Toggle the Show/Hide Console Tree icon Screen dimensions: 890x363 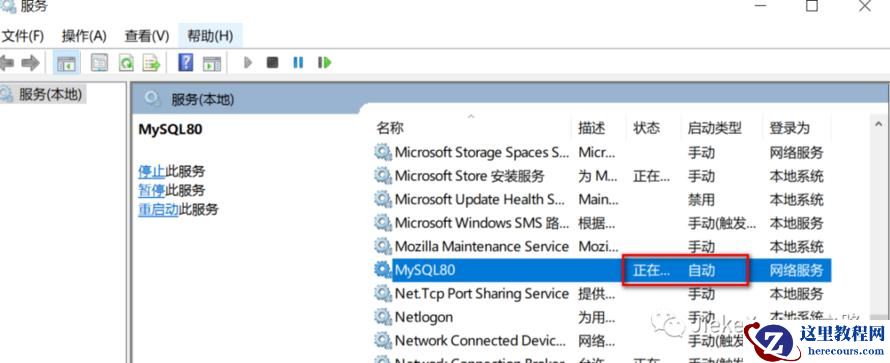(66, 63)
